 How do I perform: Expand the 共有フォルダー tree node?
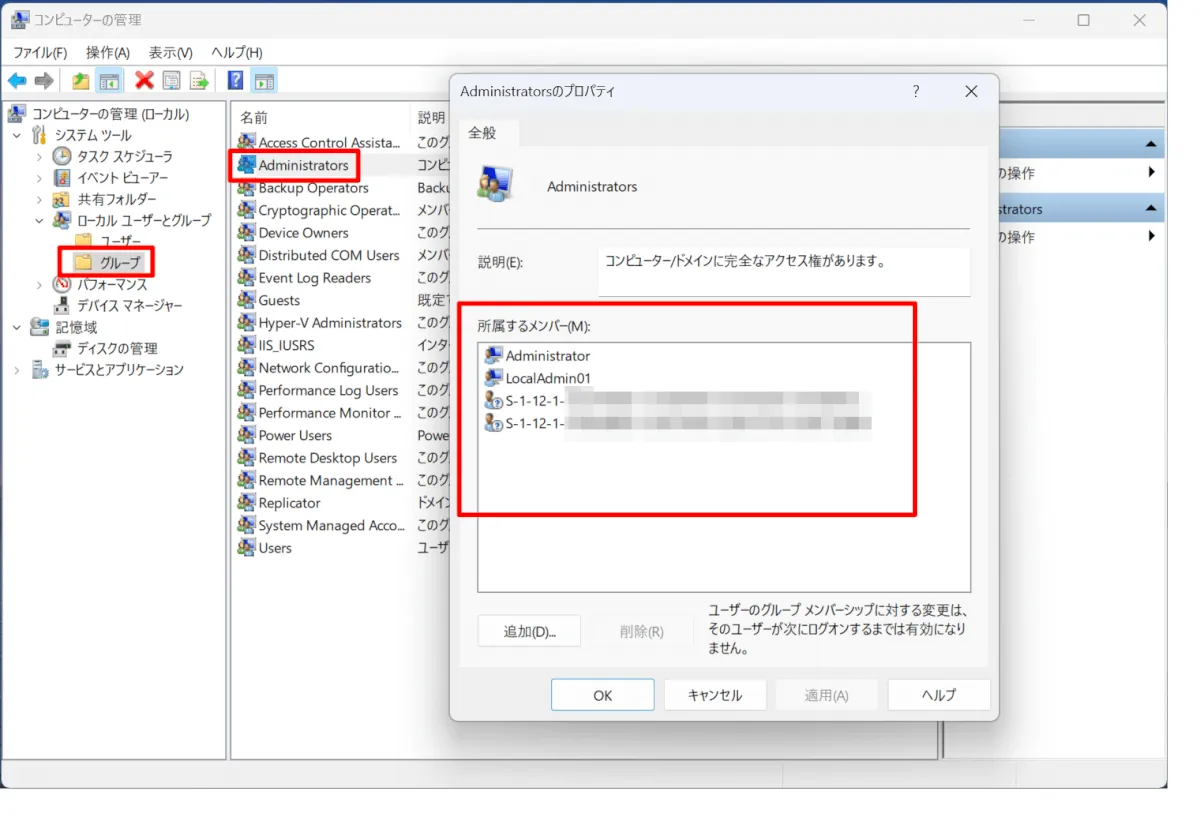click(39, 199)
